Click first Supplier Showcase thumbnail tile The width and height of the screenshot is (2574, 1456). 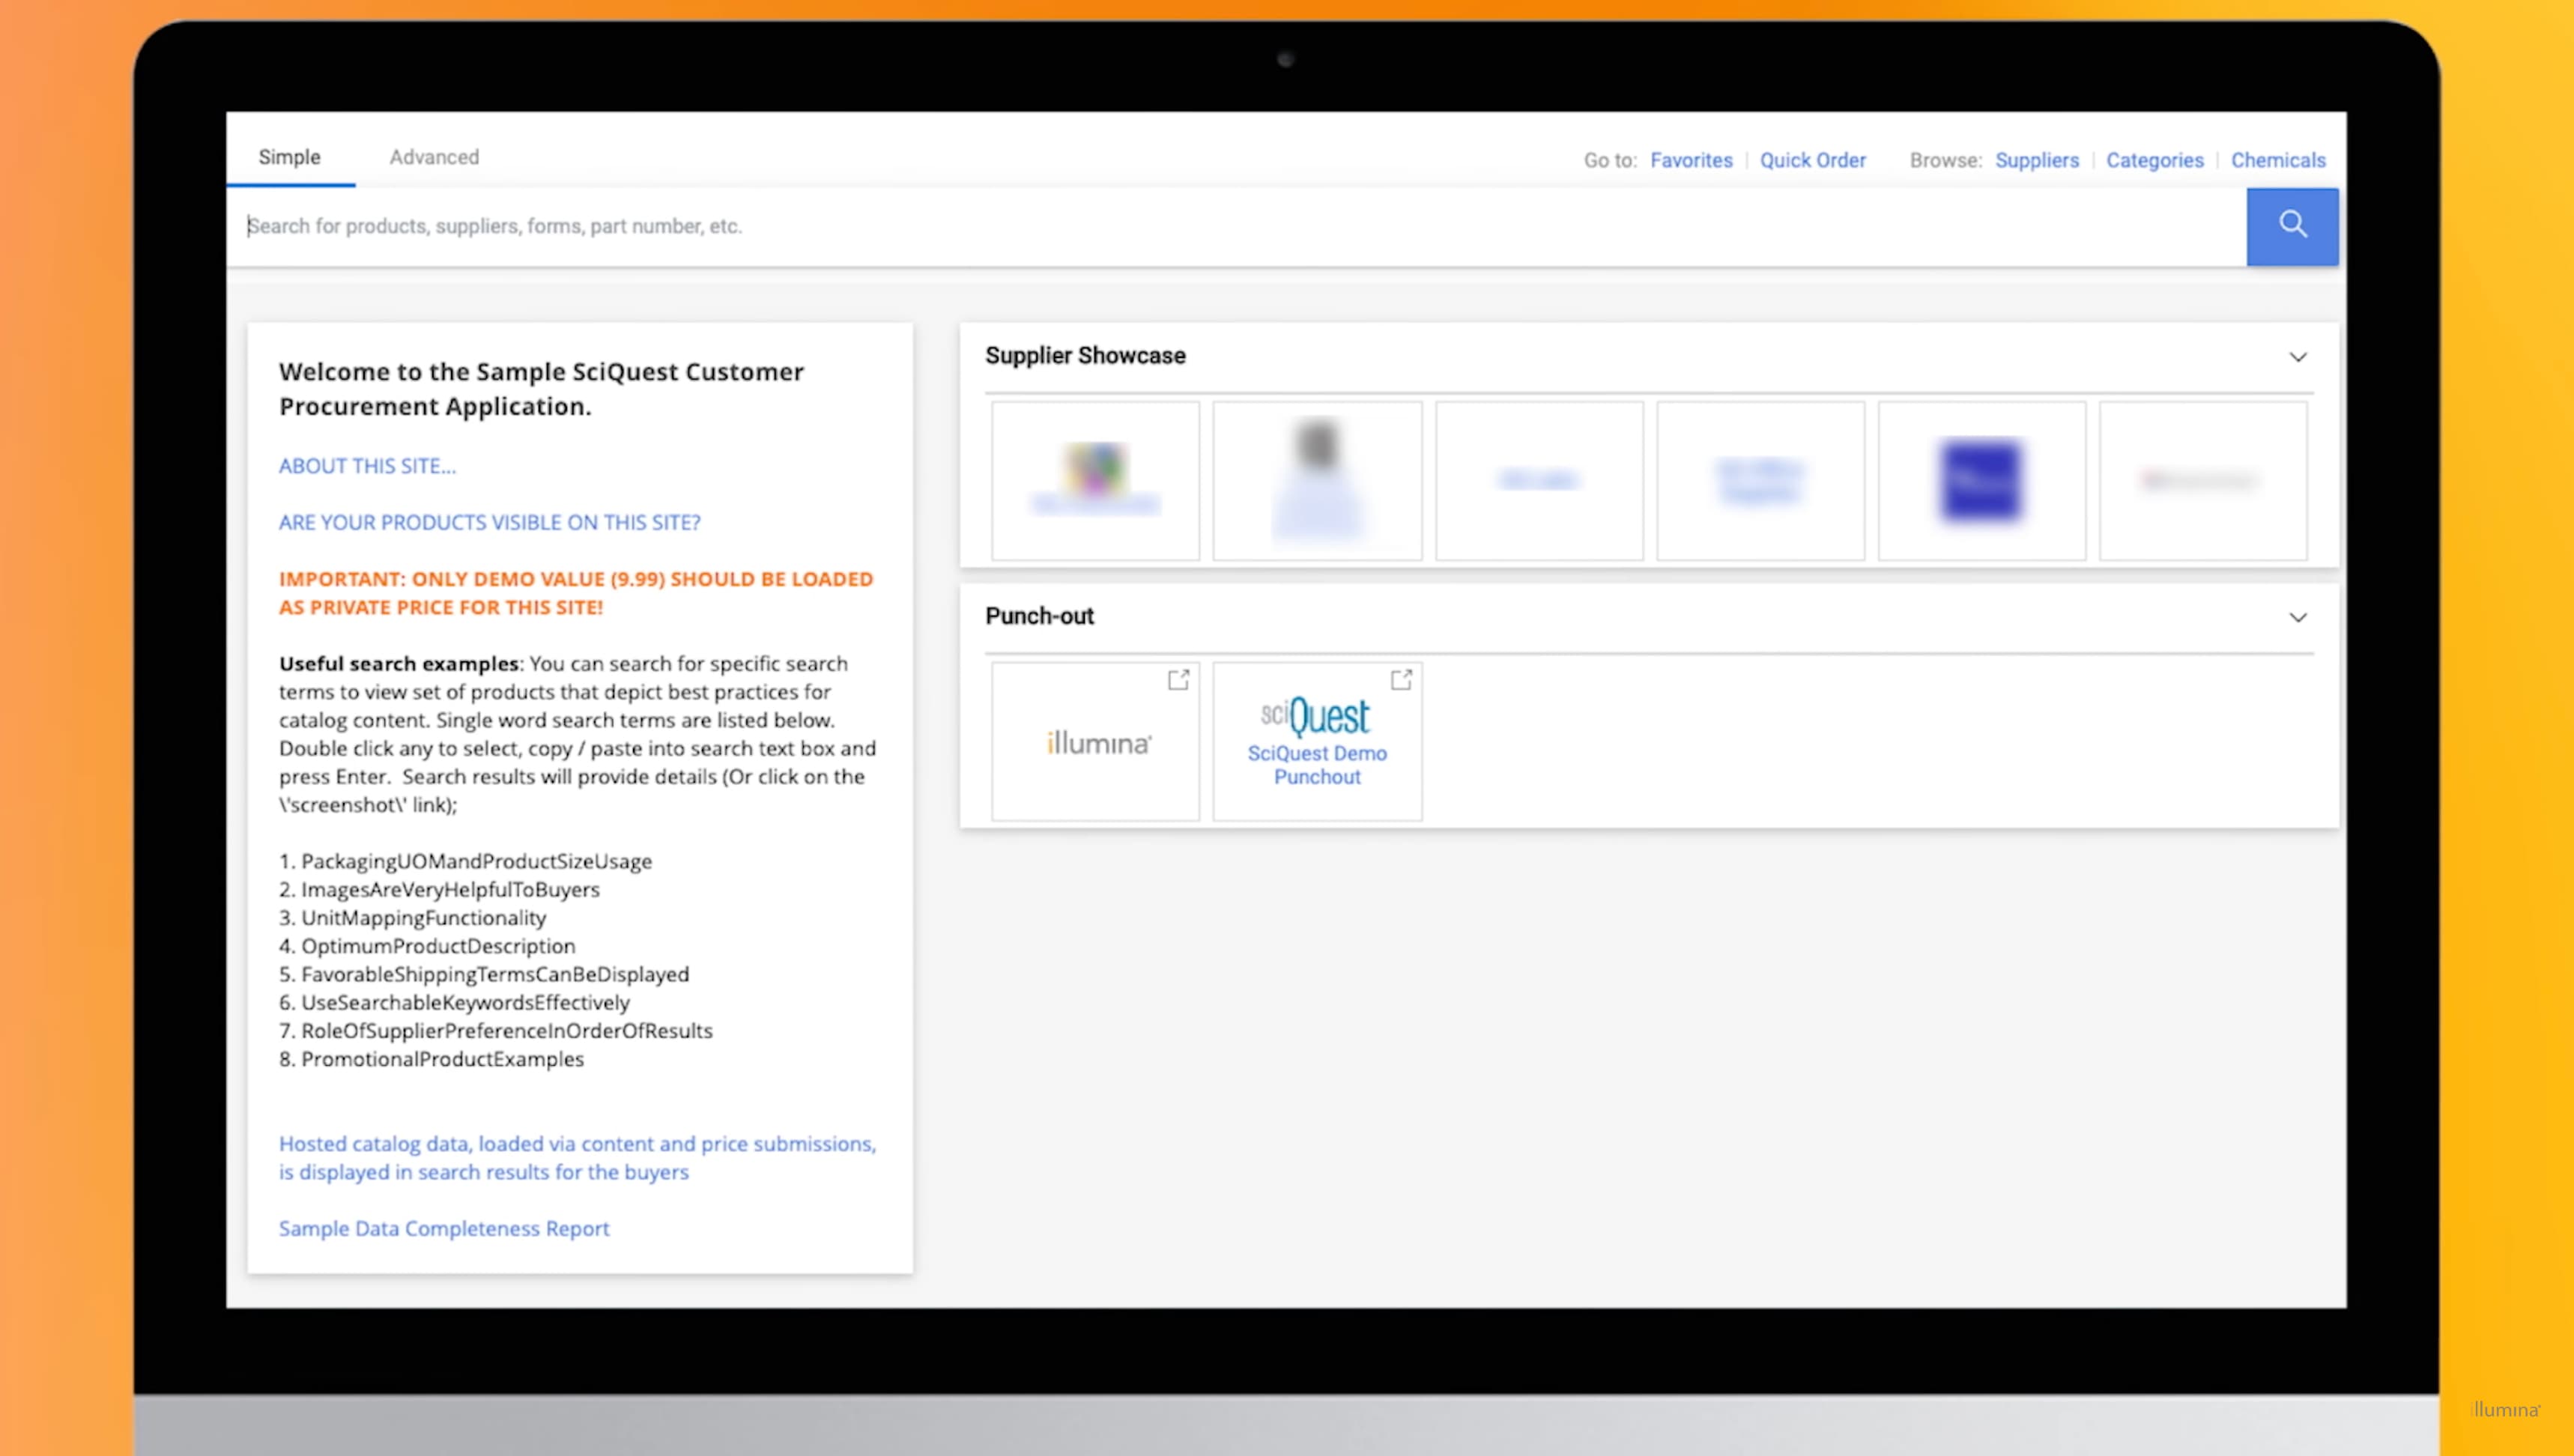(x=1095, y=480)
